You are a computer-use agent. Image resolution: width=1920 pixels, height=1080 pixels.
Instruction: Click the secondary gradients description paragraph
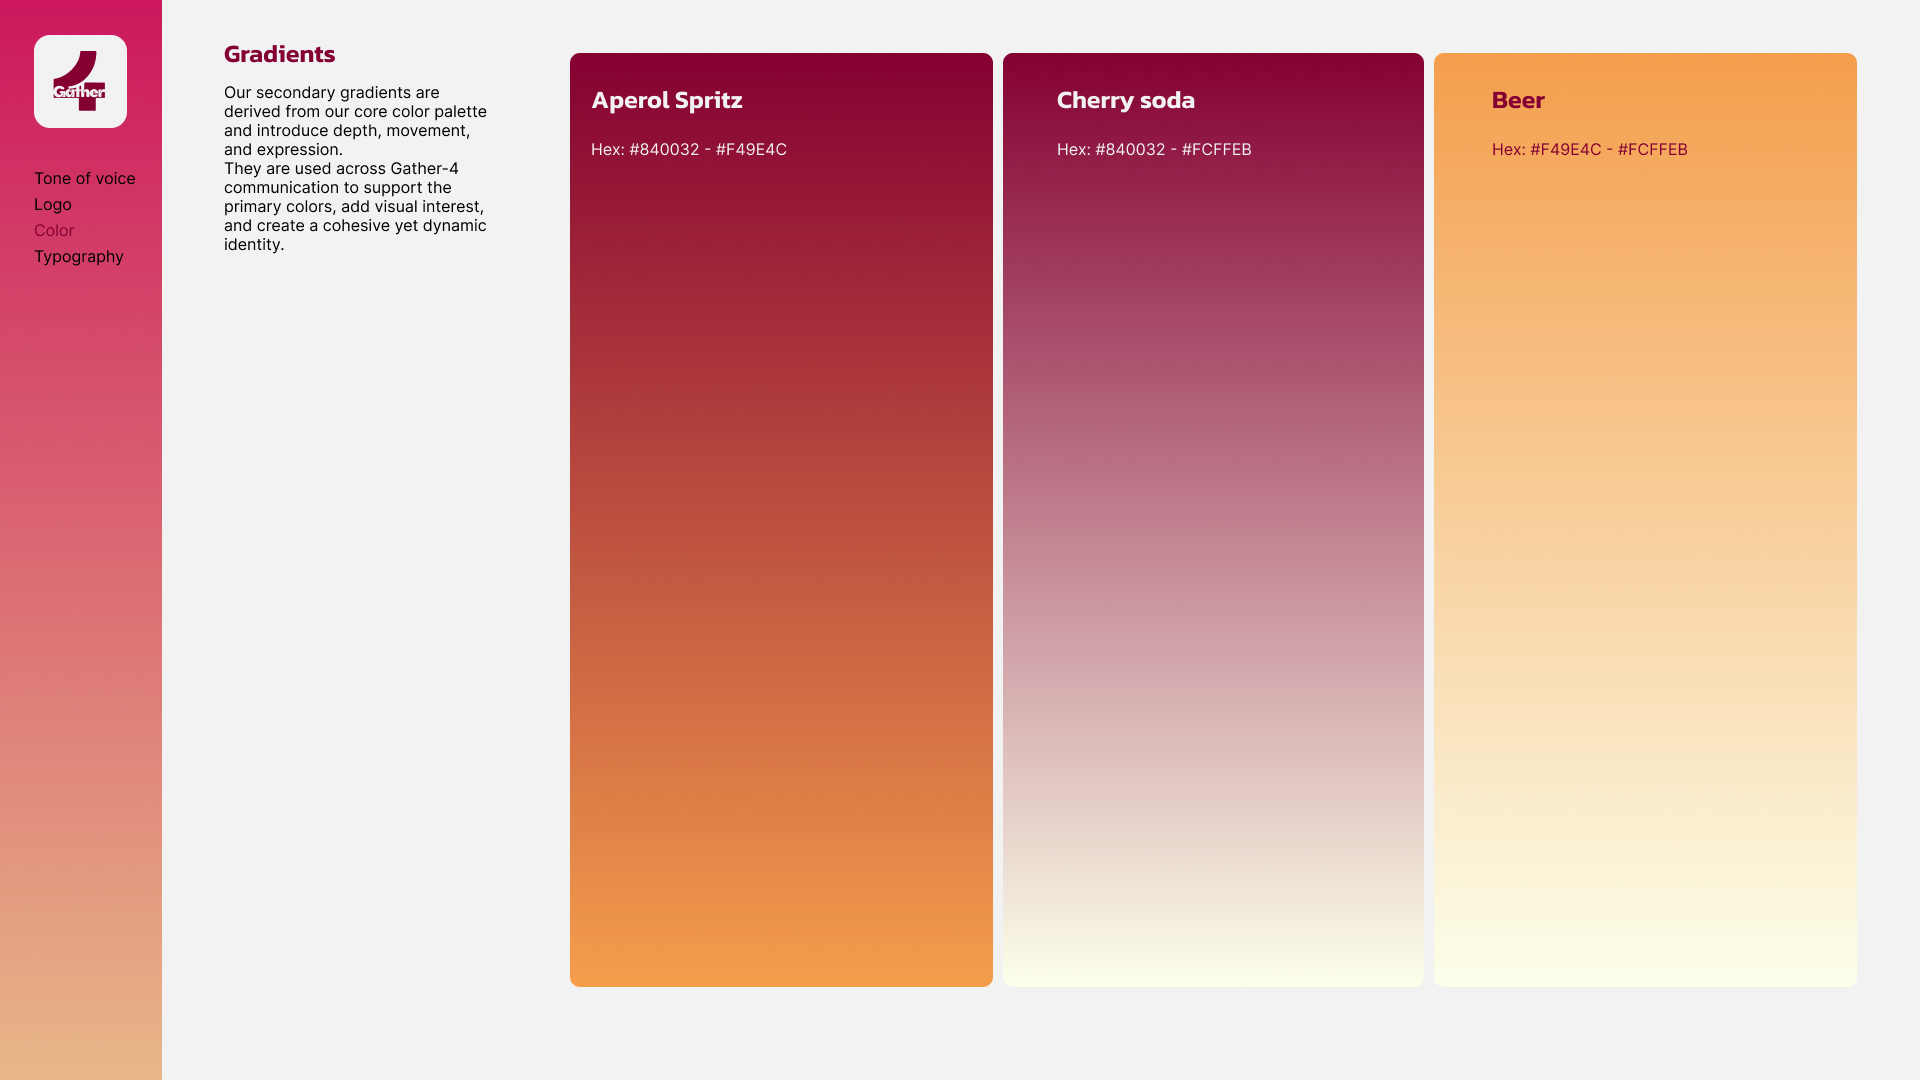(355, 168)
